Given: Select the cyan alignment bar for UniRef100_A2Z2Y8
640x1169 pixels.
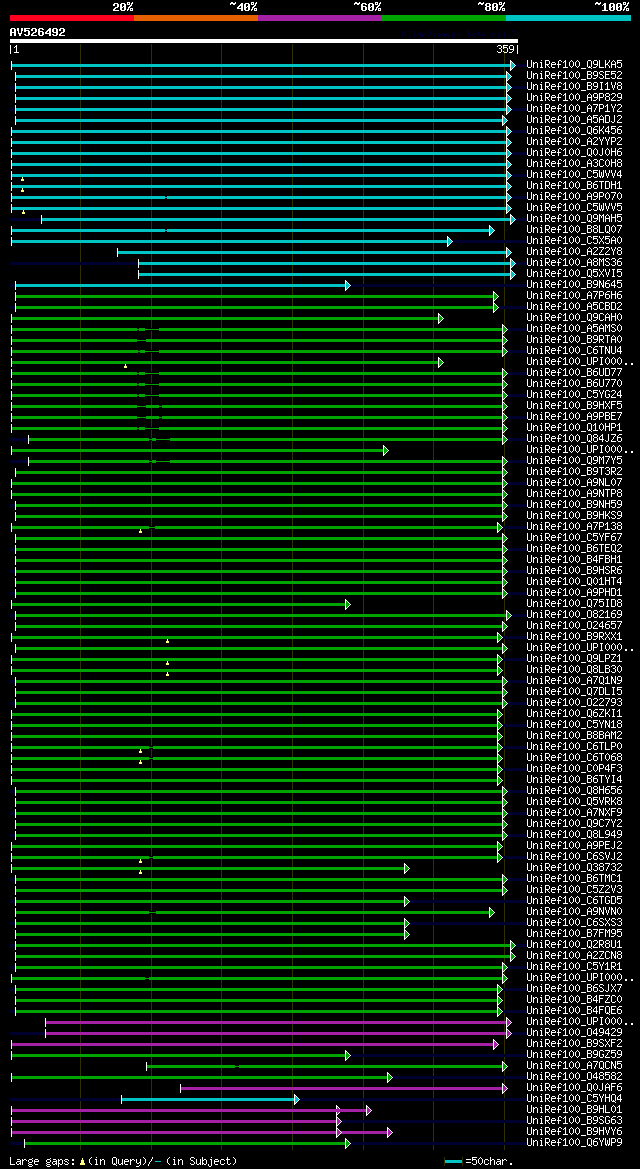Looking at the screenshot, I should point(314,252).
